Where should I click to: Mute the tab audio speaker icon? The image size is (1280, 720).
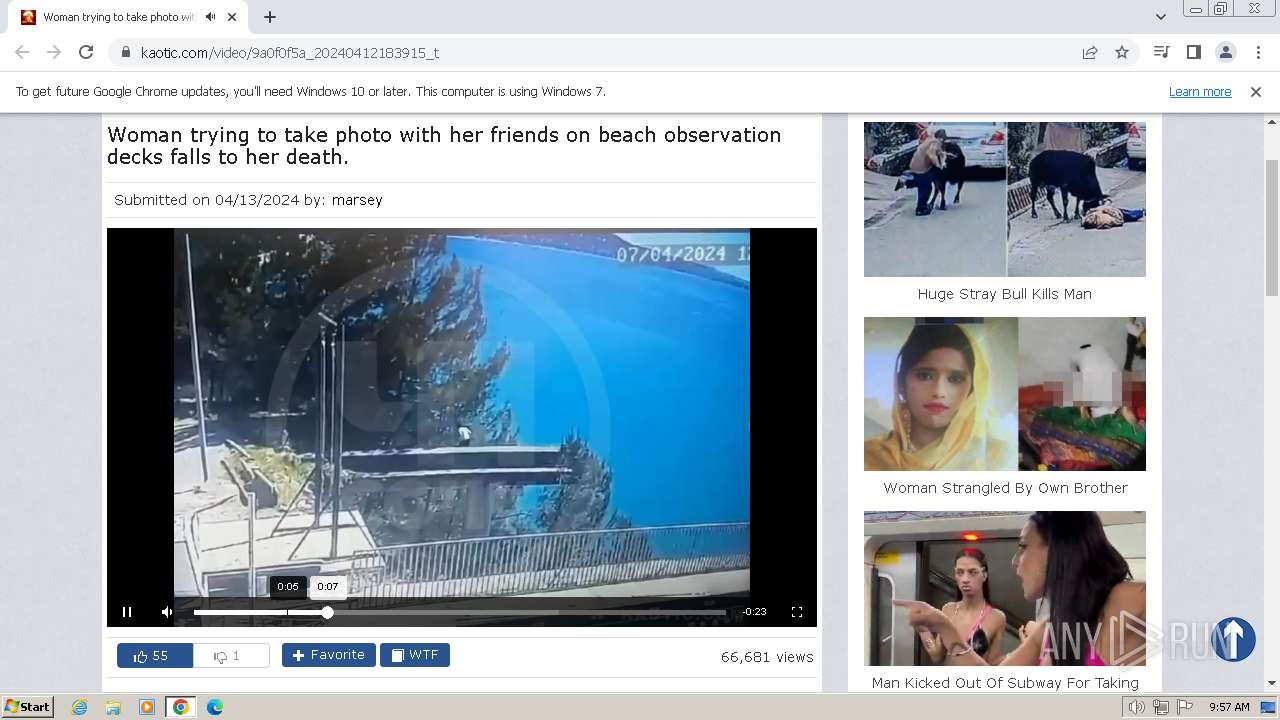click(210, 17)
